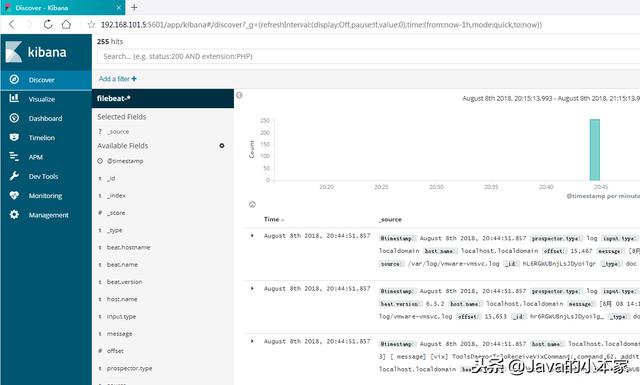This screenshot has width=640, height=385.
Task: Click the browser back arrow
Action: point(11,24)
